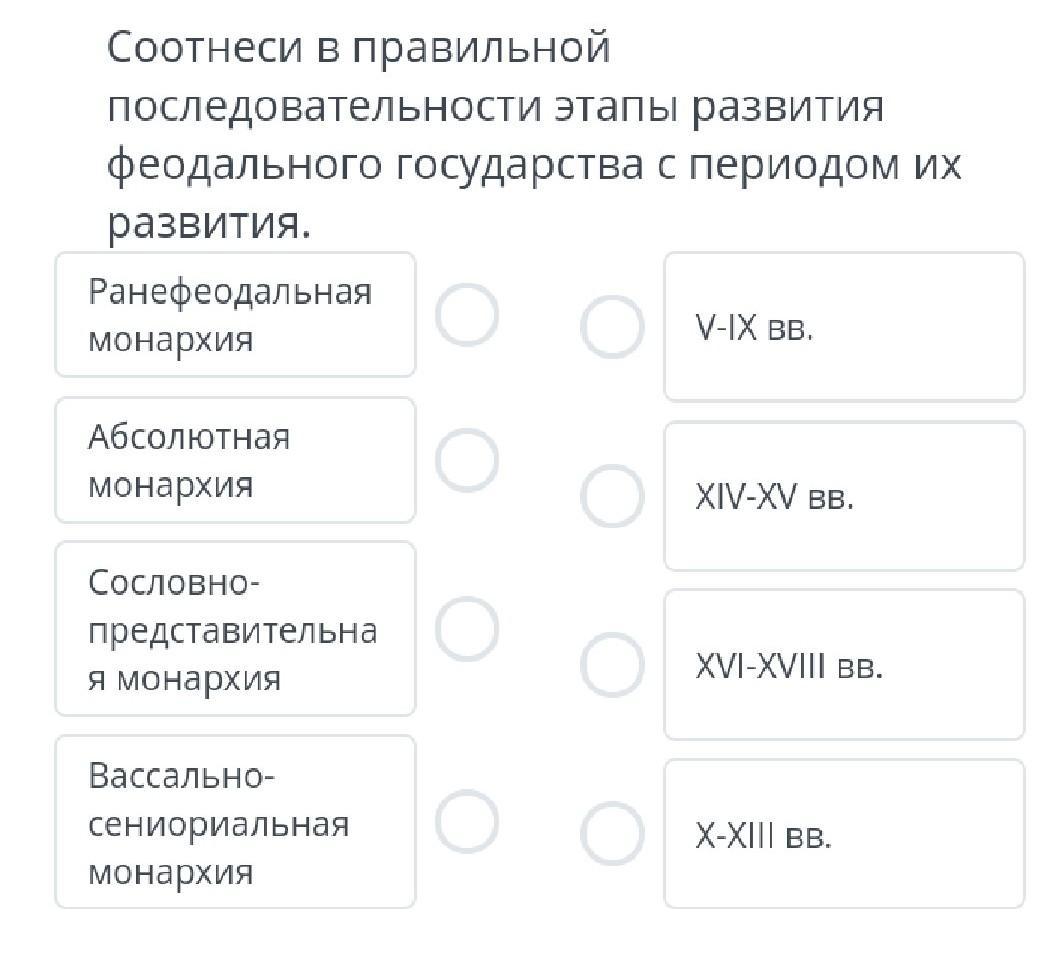This screenshot has height=961, width=1051.
Task: Choose the X-XIII вв. period box
Action: pyautogui.click(x=844, y=834)
